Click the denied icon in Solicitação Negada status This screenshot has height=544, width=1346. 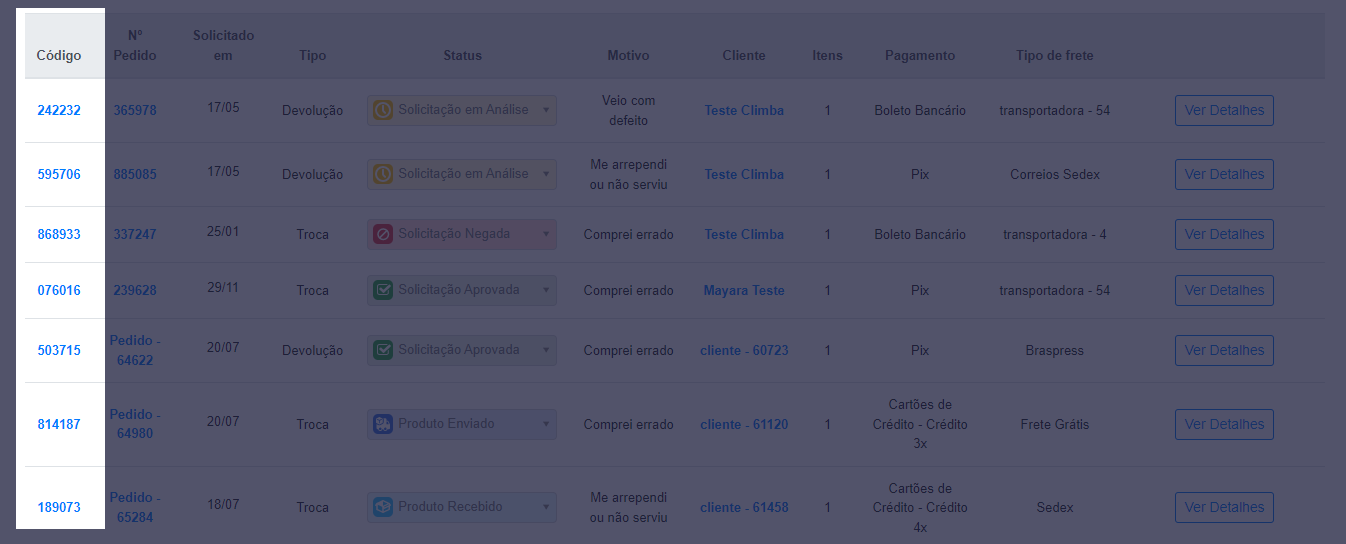click(383, 234)
